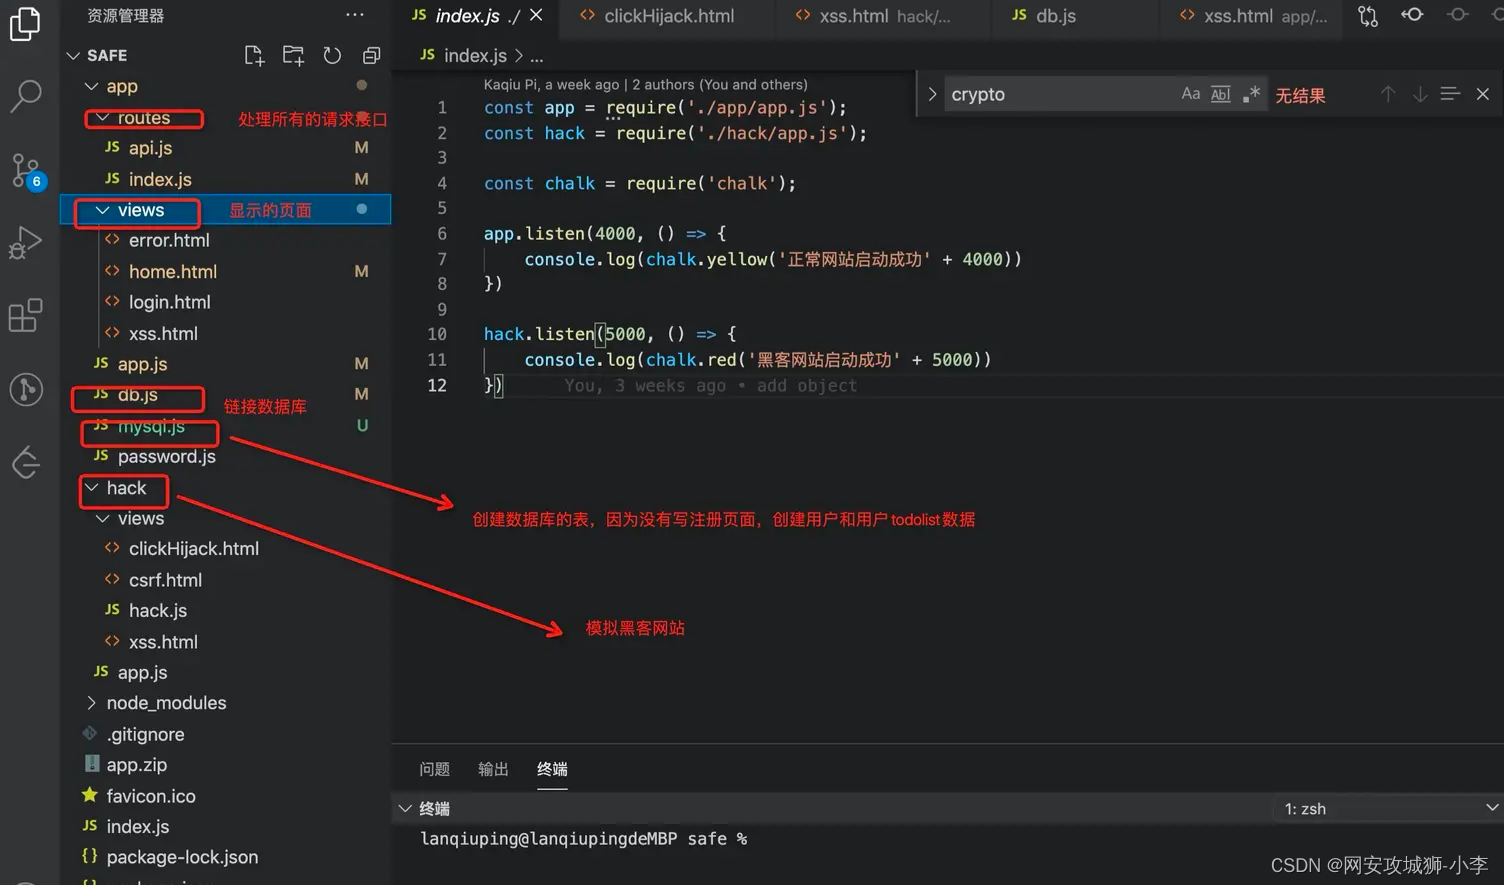Collapse all folders in Explorer
Image resolution: width=1504 pixels, height=885 pixels.
371,55
